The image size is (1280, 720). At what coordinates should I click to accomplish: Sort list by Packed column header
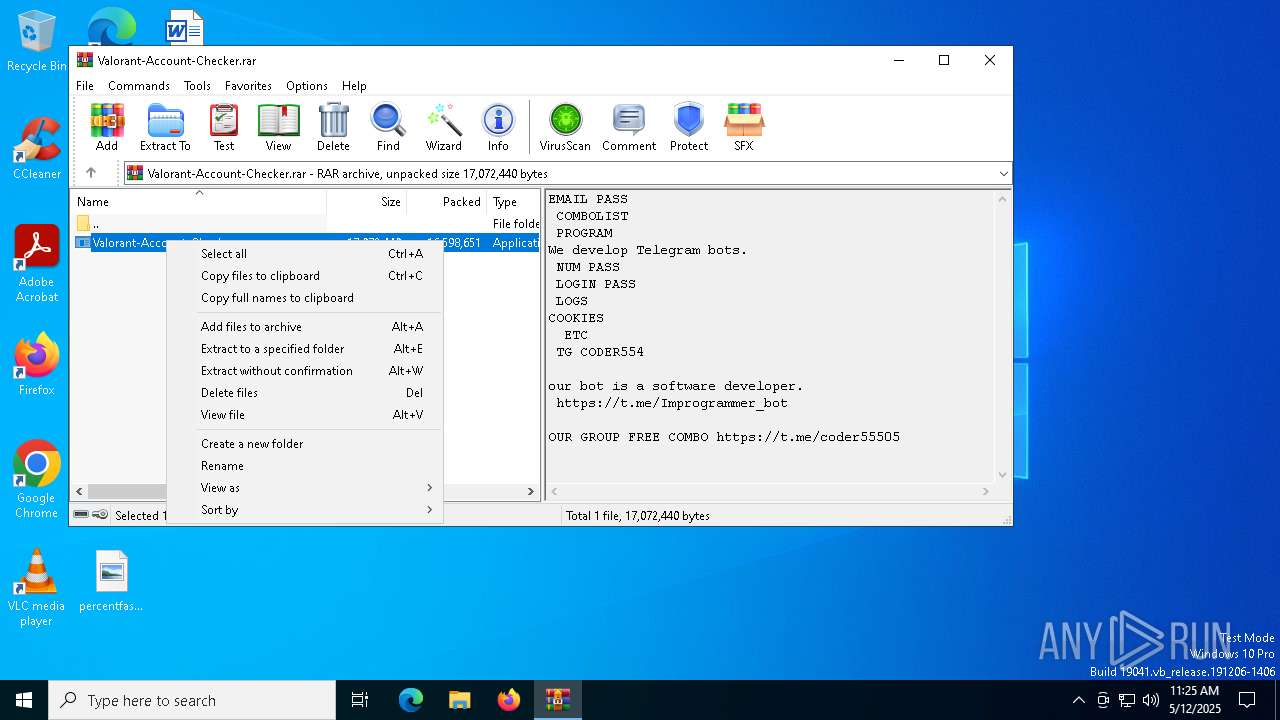point(446,201)
